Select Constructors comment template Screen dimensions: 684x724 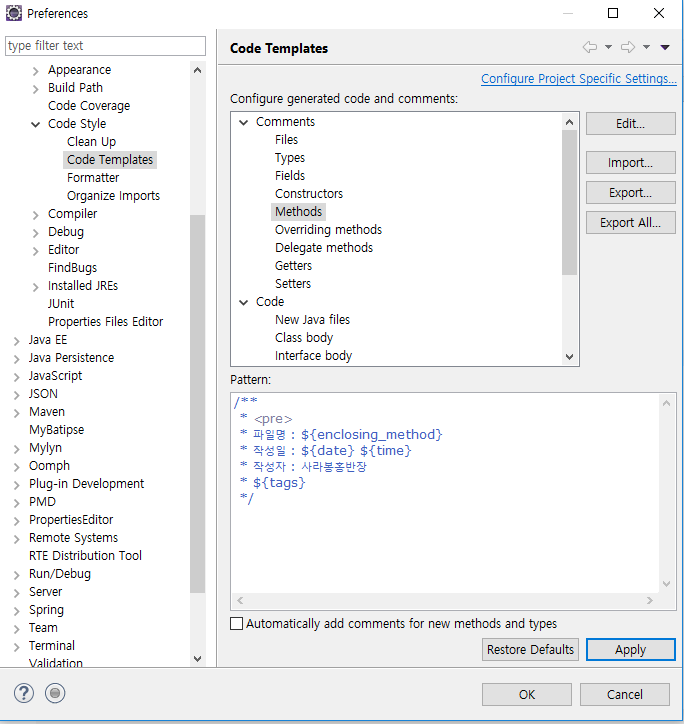[x=309, y=194]
